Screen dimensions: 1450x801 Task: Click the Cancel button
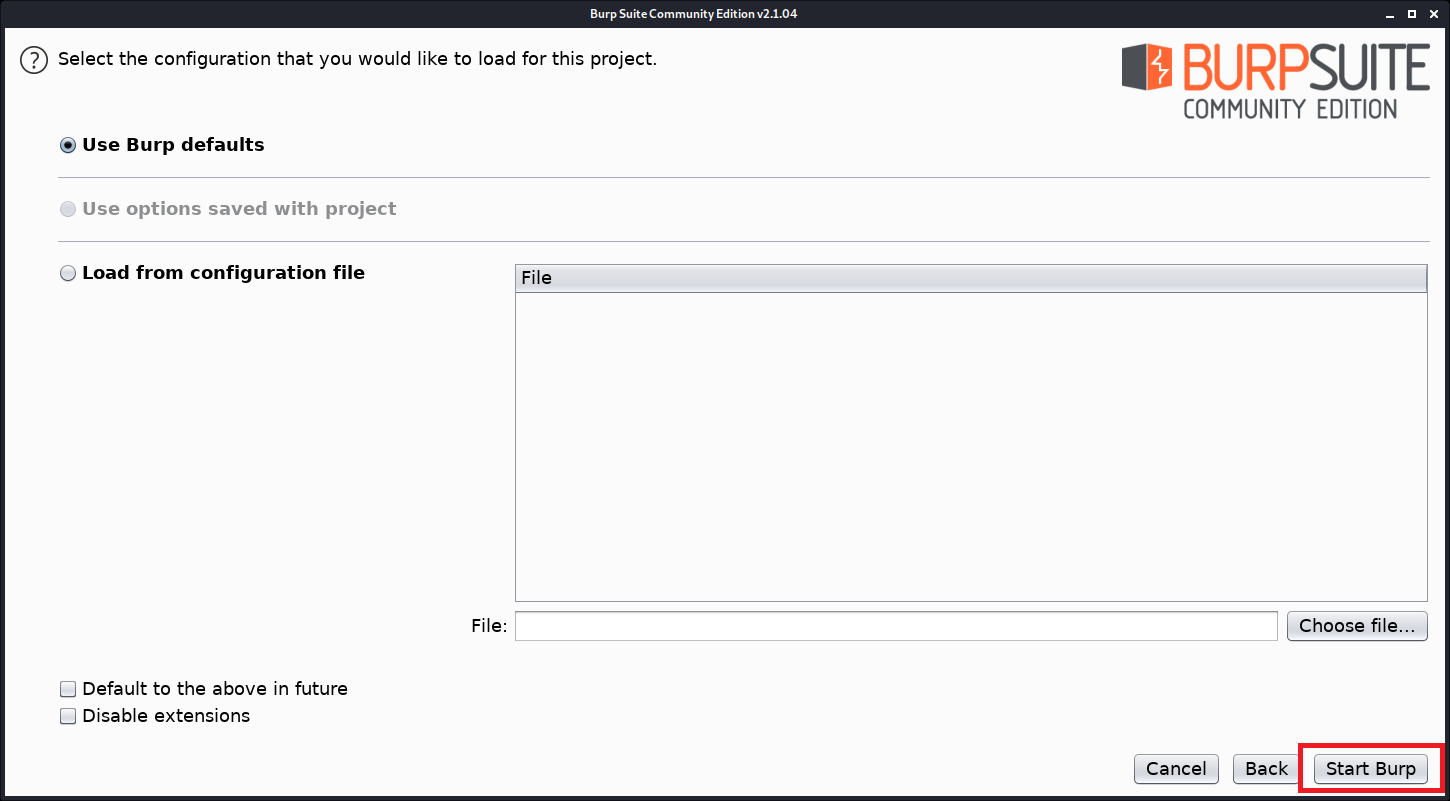pyautogui.click(x=1176, y=769)
